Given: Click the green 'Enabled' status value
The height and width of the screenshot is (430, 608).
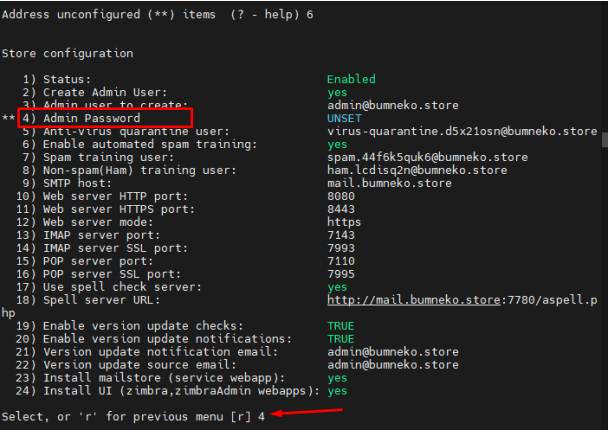Looking at the screenshot, I should click(x=351, y=79).
